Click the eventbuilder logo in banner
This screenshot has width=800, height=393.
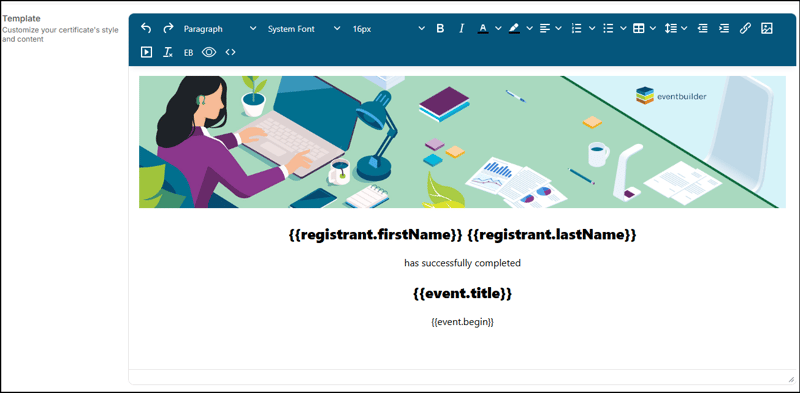pos(671,95)
